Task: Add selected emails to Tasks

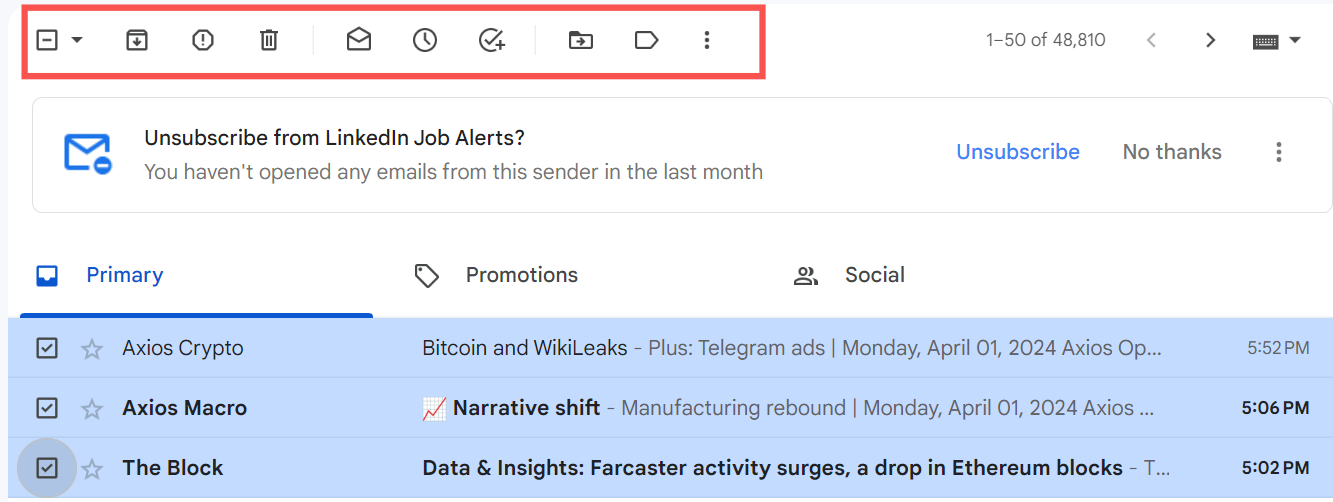Action: 491,40
